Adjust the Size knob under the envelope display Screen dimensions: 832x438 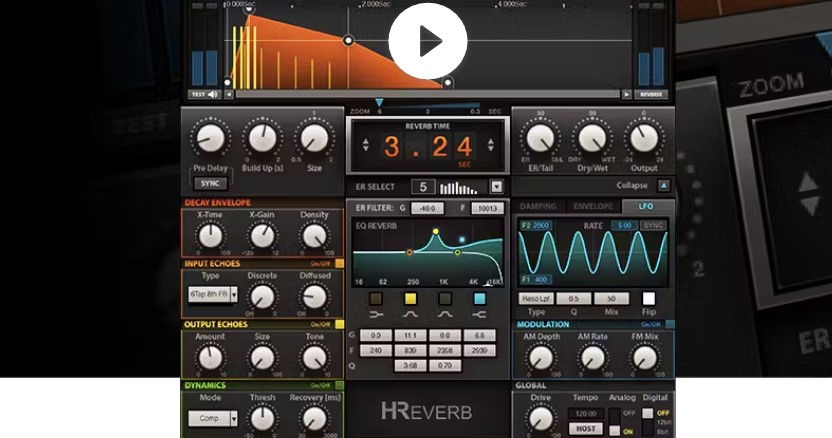pyautogui.click(x=315, y=139)
